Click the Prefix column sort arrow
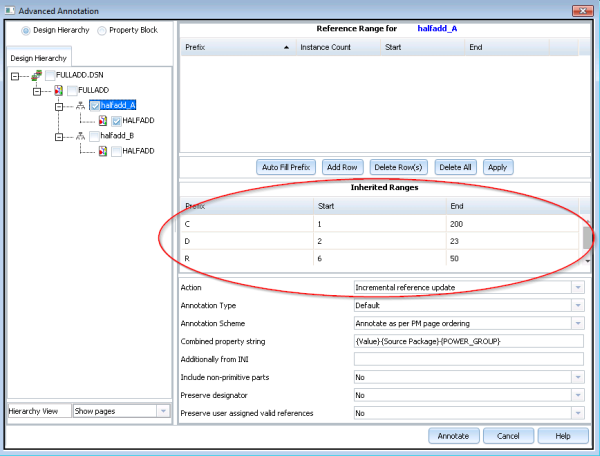Viewport: 600px width, 456px height. coord(287,47)
